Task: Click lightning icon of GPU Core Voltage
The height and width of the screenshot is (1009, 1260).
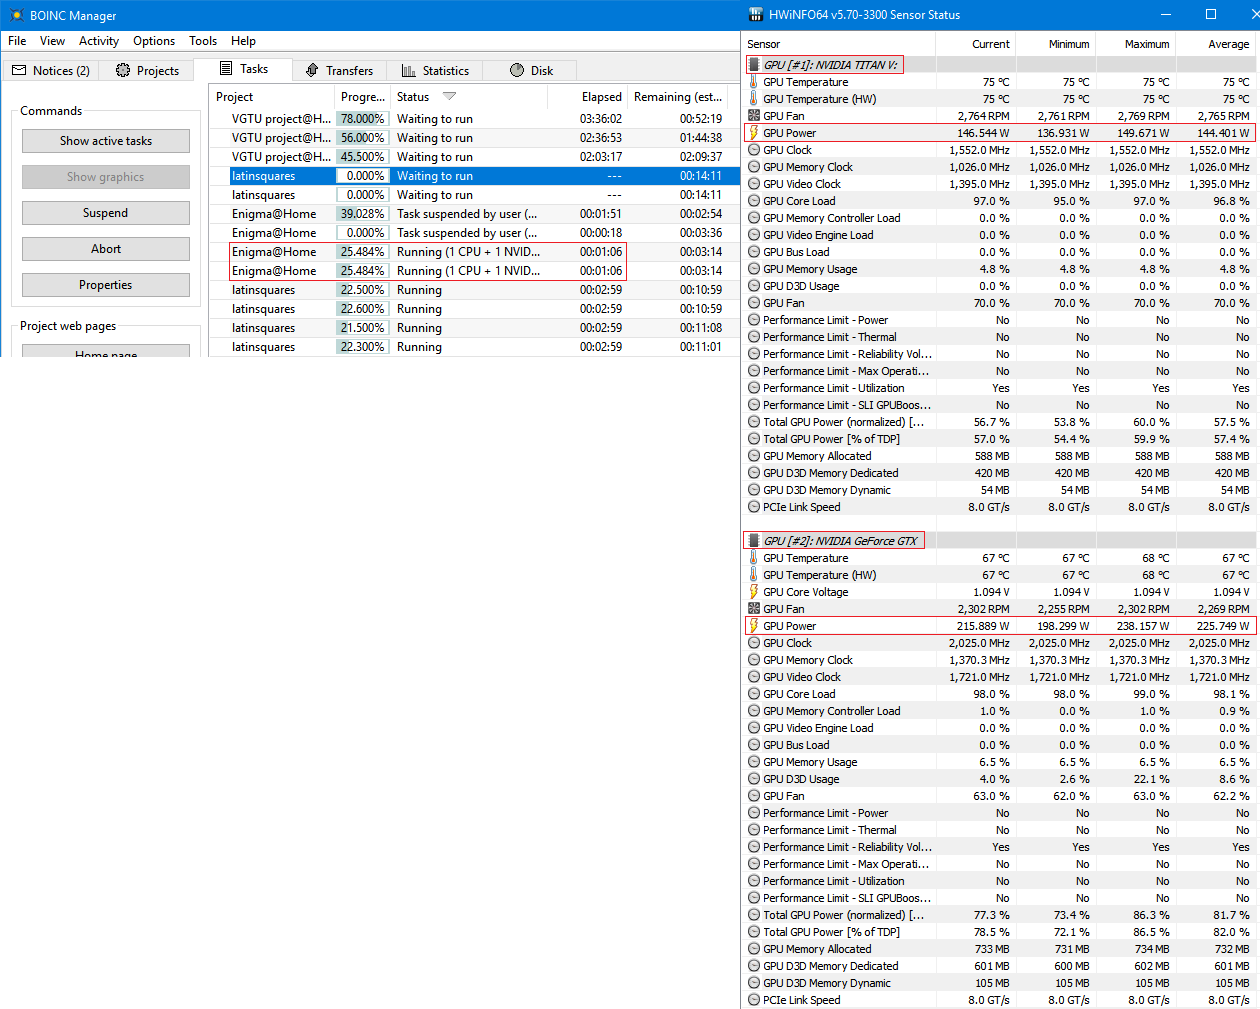Action: click(x=754, y=592)
